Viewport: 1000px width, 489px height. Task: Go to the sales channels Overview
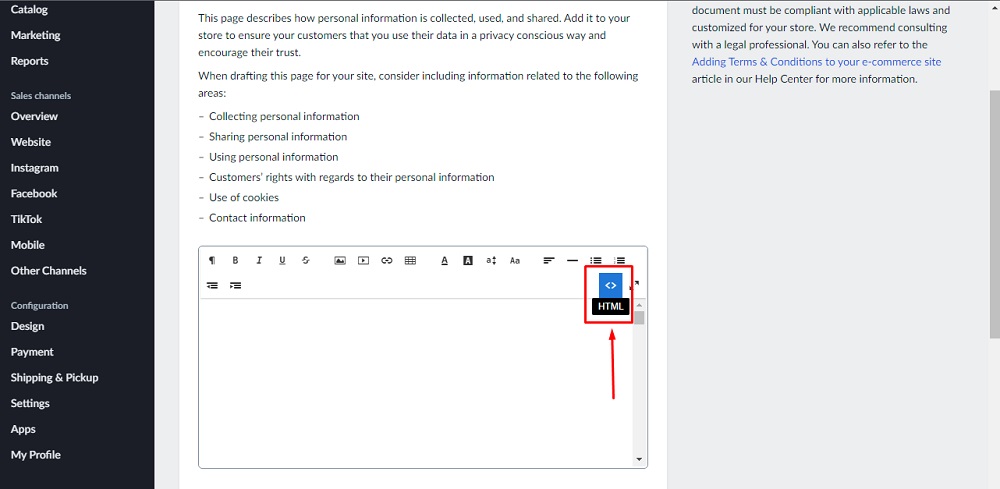(34, 116)
